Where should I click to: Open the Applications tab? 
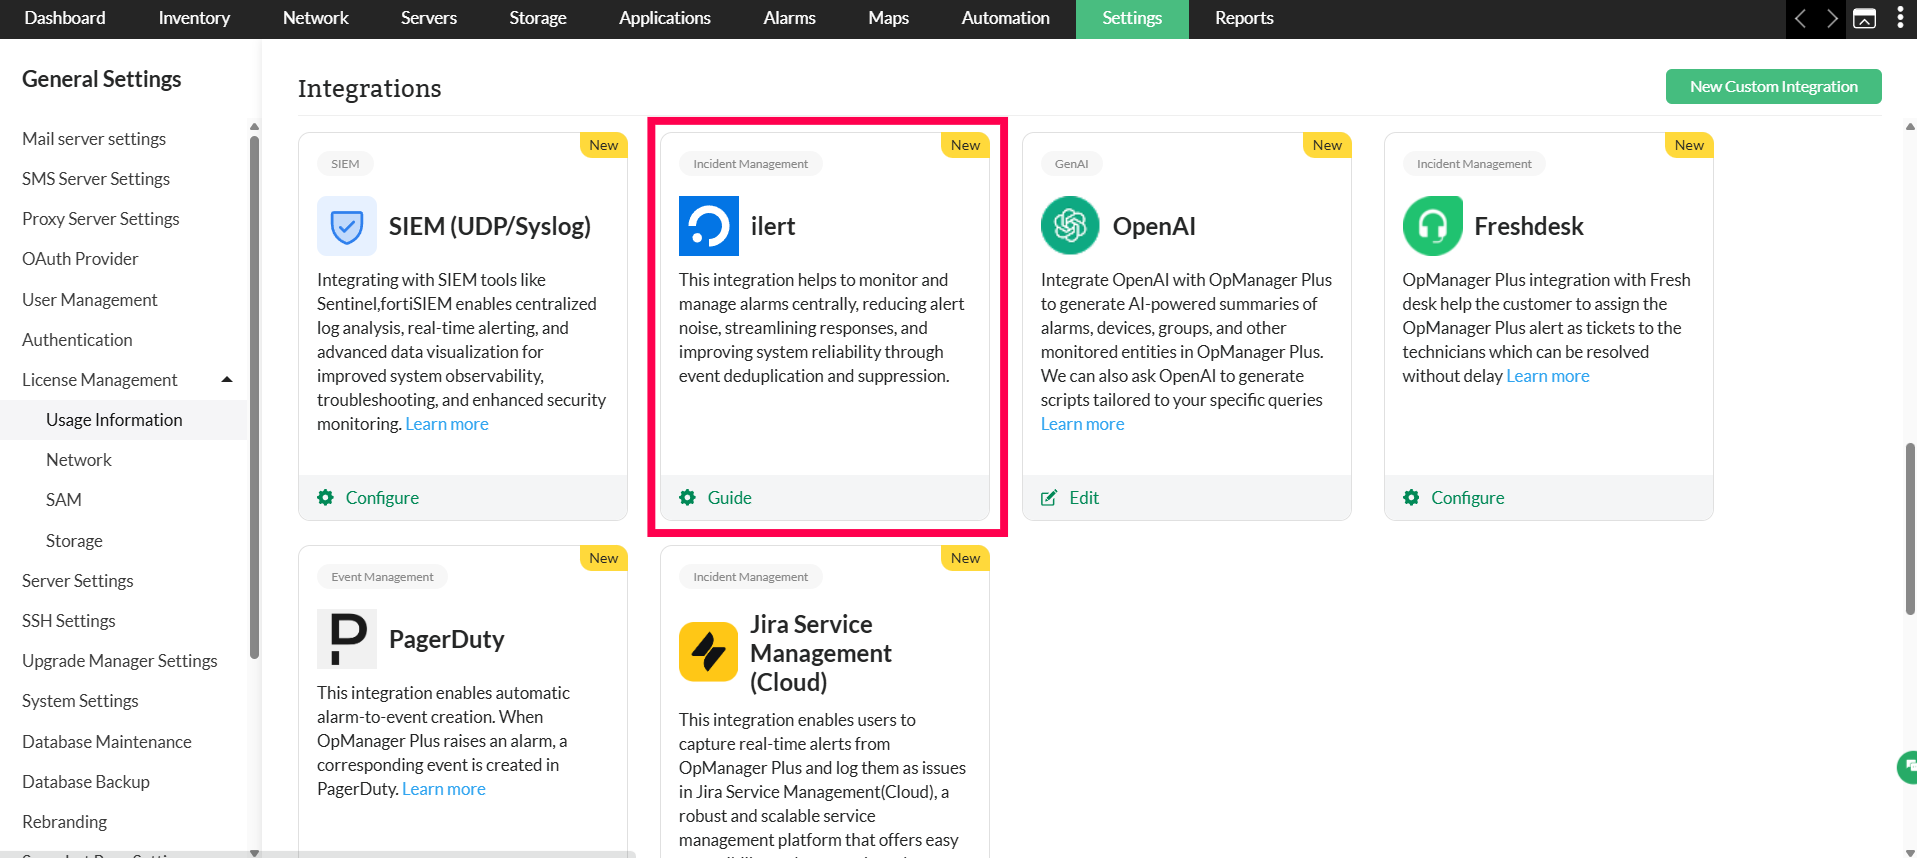pyautogui.click(x=665, y=18)
